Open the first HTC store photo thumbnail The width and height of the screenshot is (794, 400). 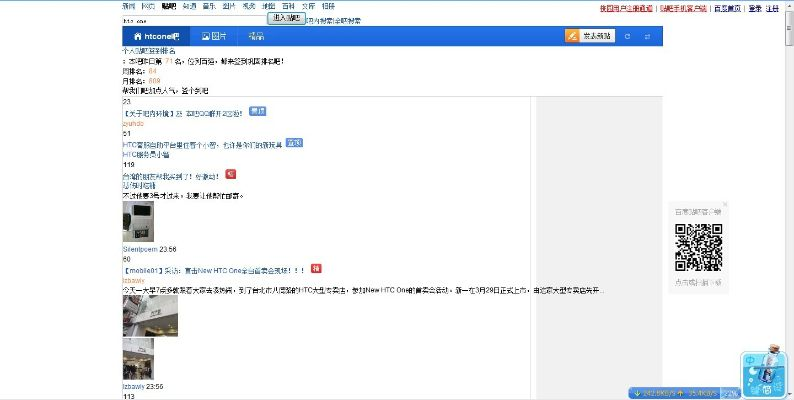150,315
